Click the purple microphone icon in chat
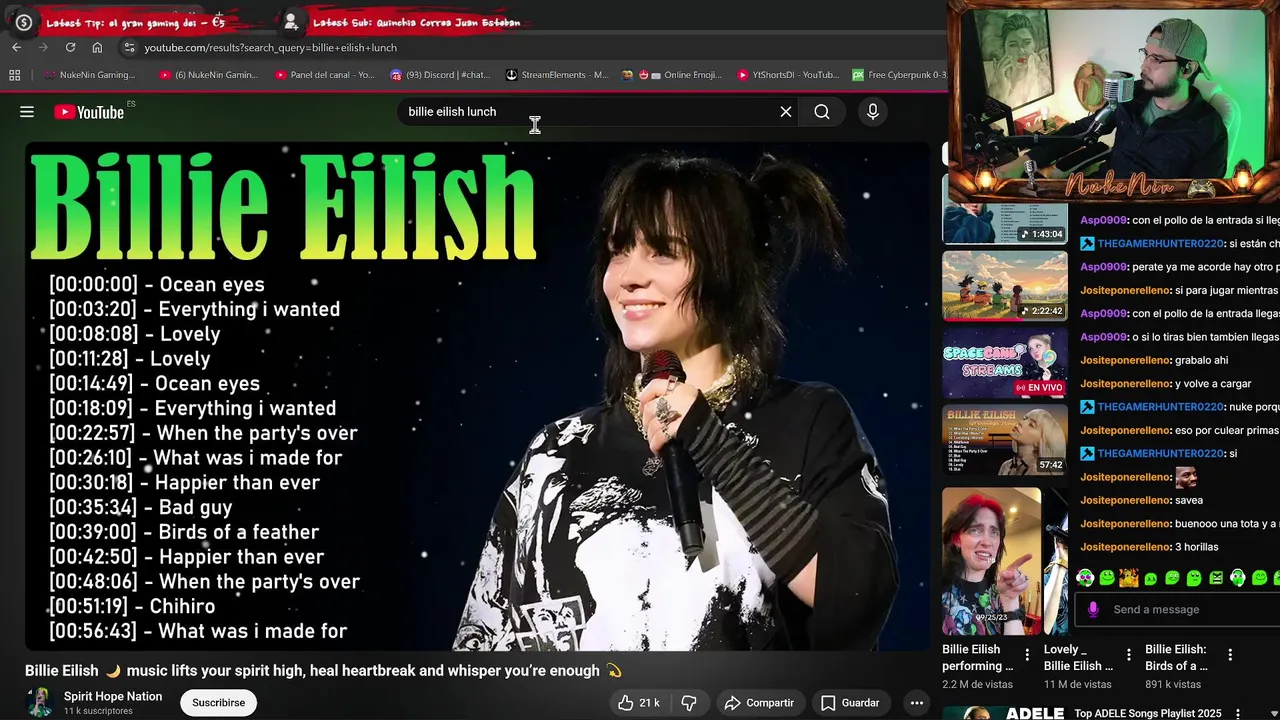1280x720 pixels. [1093, 609]
